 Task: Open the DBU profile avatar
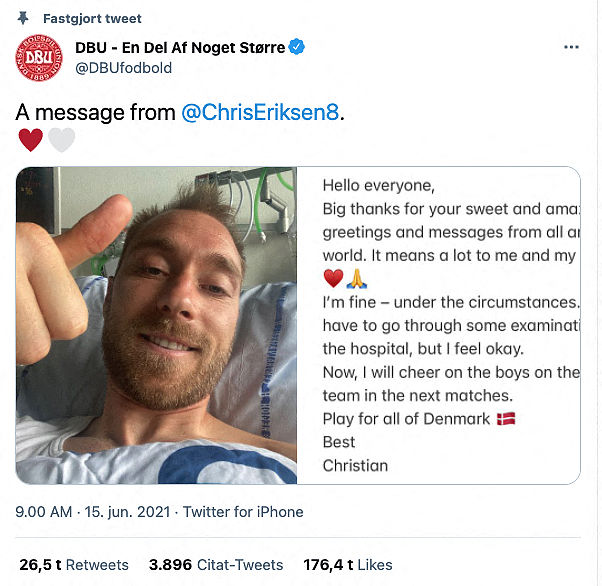point(39,58)
